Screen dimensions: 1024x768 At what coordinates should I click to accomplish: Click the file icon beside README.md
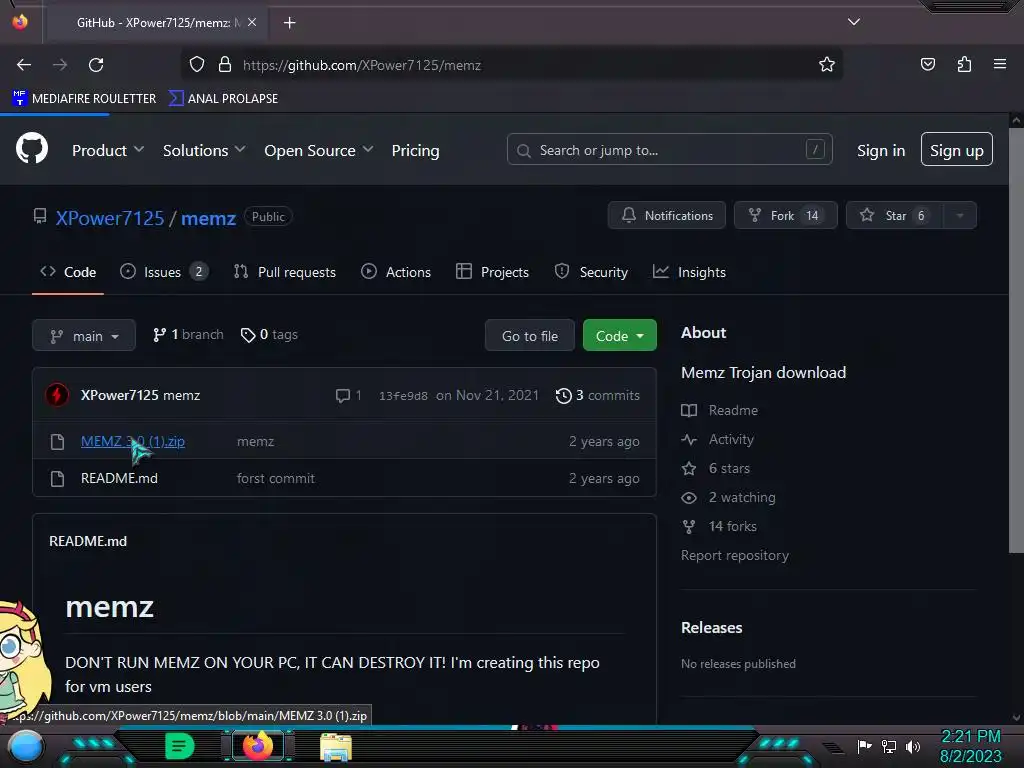(57, 479)
